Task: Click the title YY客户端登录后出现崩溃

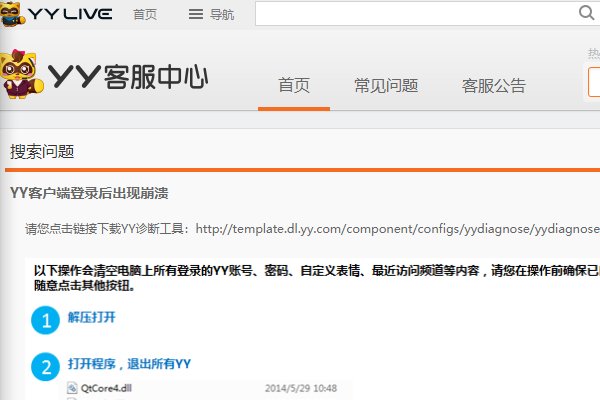Action: pos(89,193)
